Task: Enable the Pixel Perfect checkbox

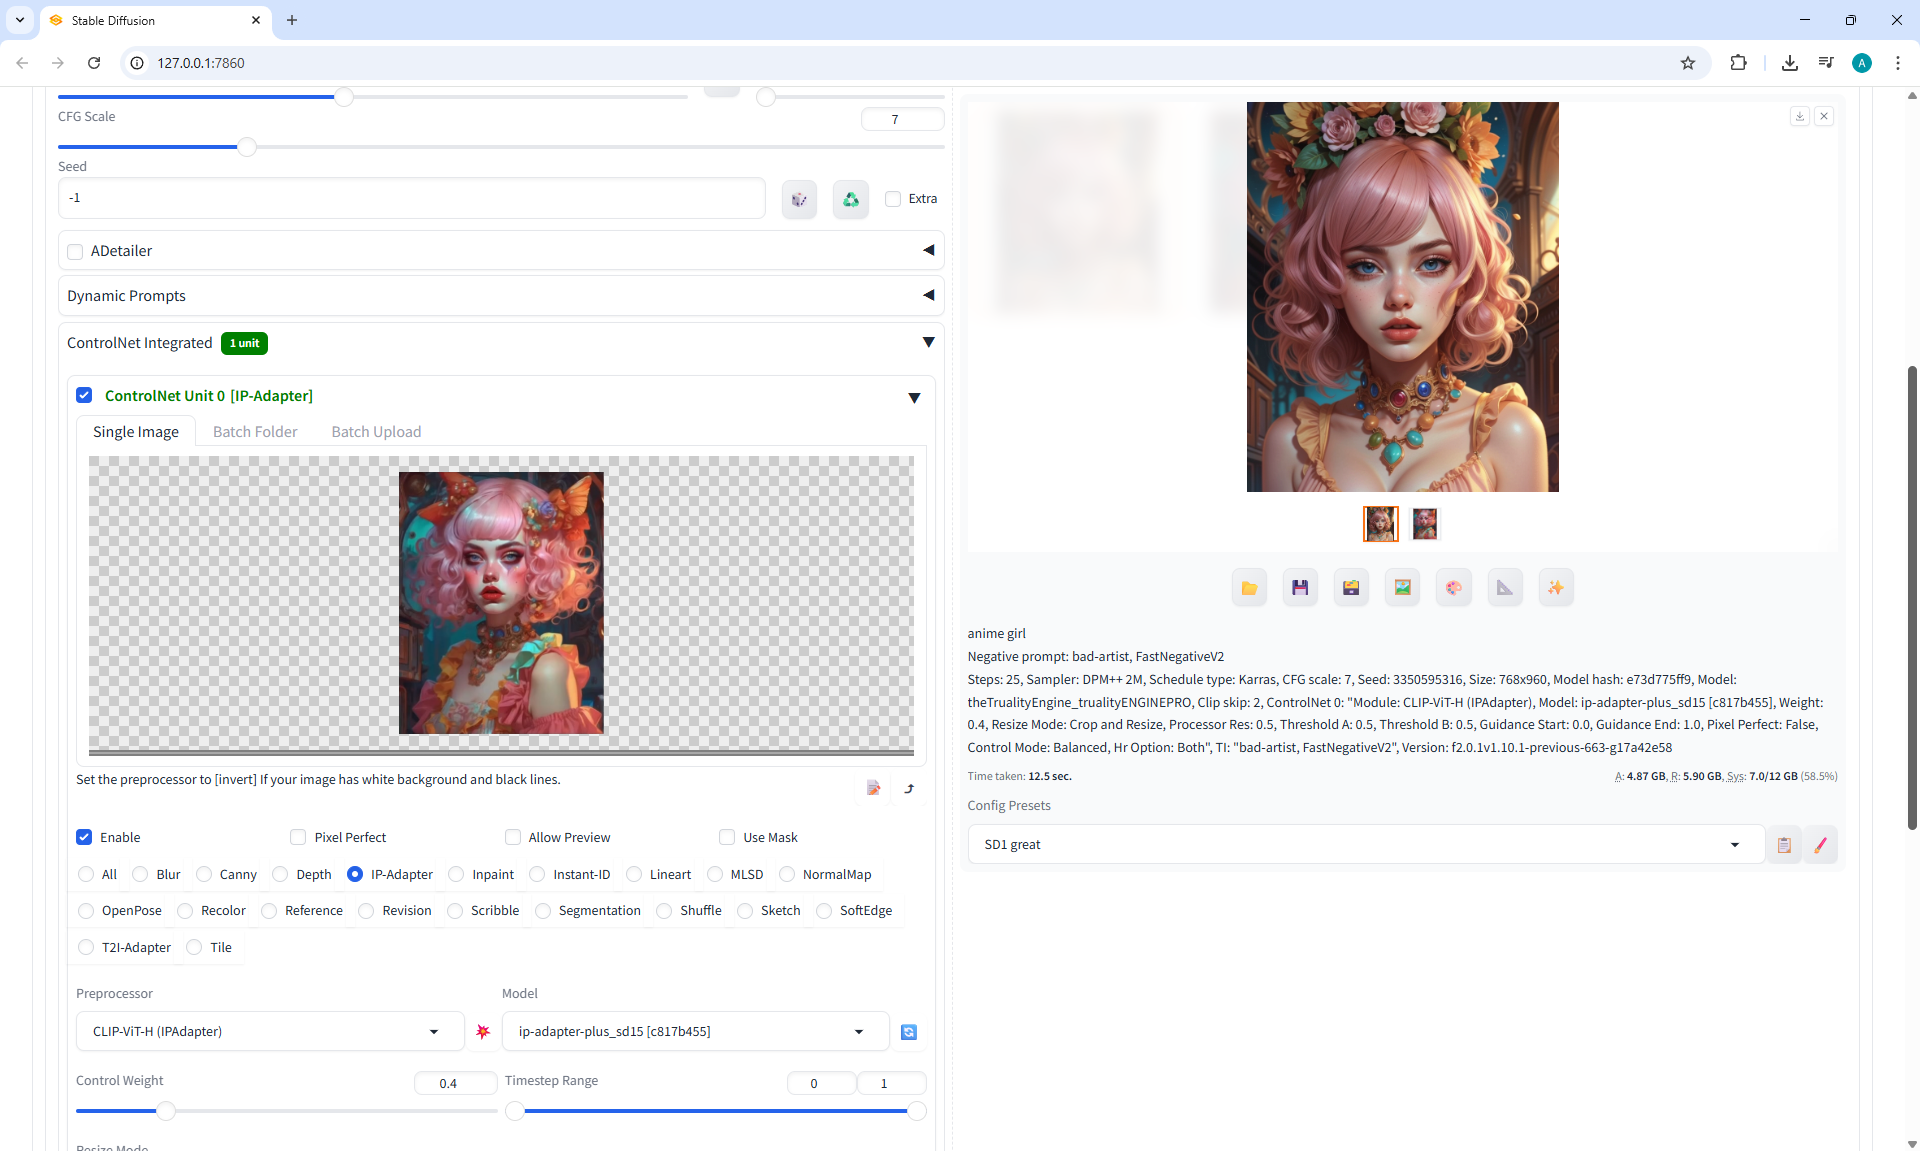Action: pos(298,837)
